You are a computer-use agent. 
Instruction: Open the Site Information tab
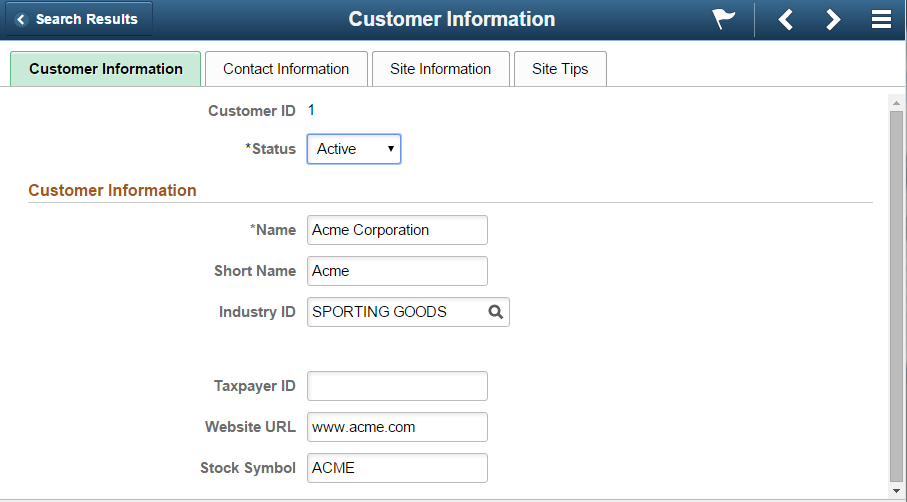click(441, 69)
